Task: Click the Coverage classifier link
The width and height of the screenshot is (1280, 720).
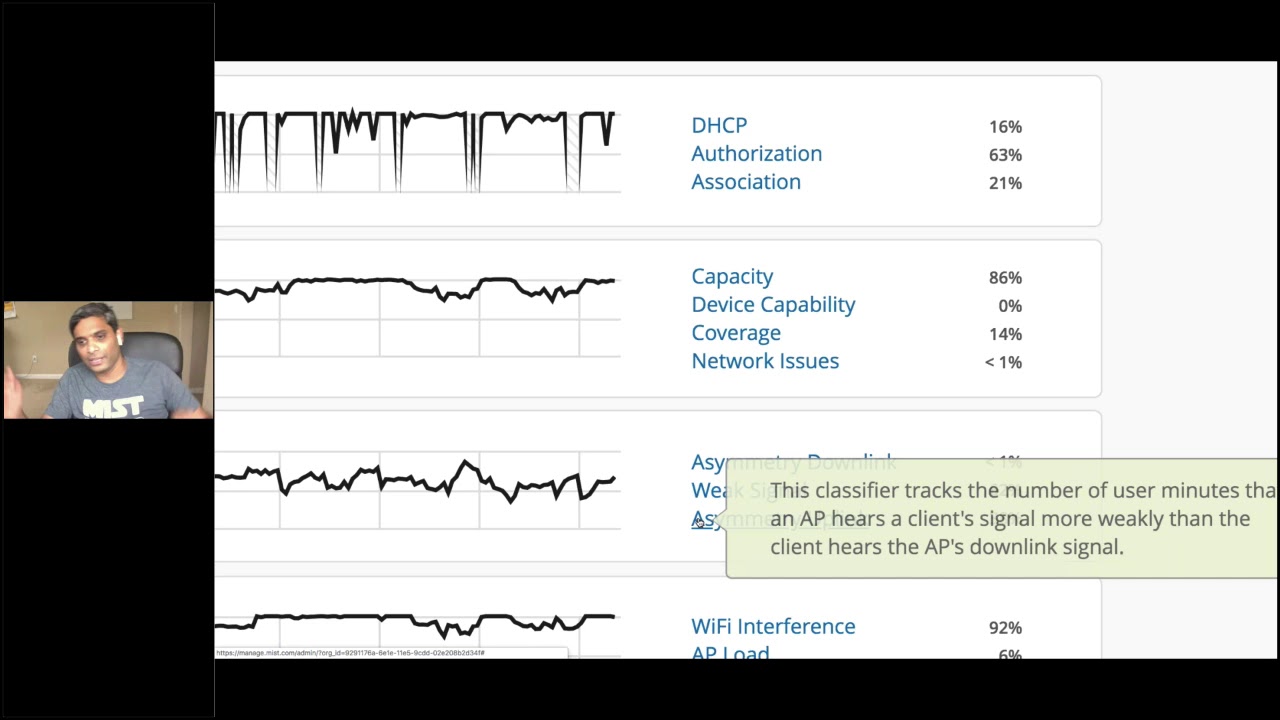Action: (736, 332)
